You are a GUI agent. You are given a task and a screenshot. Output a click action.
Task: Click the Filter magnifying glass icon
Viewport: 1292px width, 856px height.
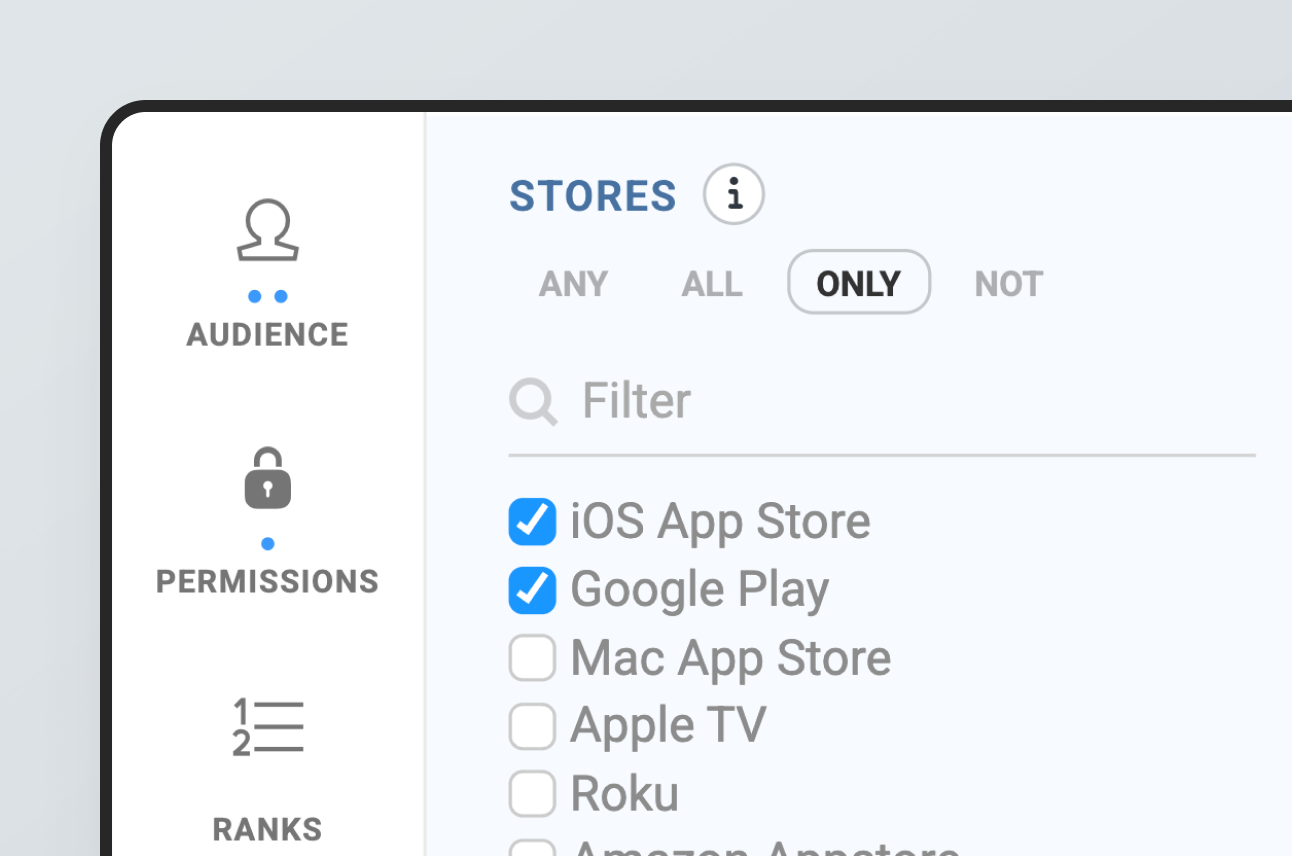tap(532, 402)
